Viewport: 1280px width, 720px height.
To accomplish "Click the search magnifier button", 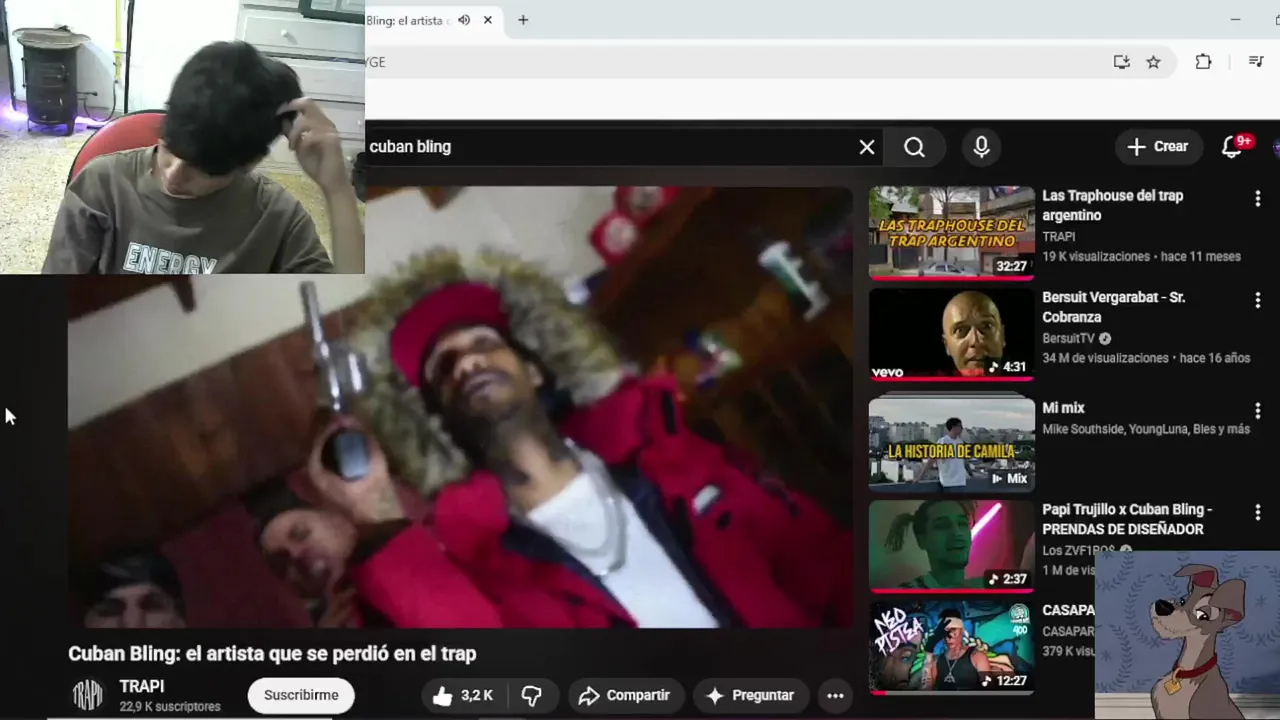I will (914, 147).
